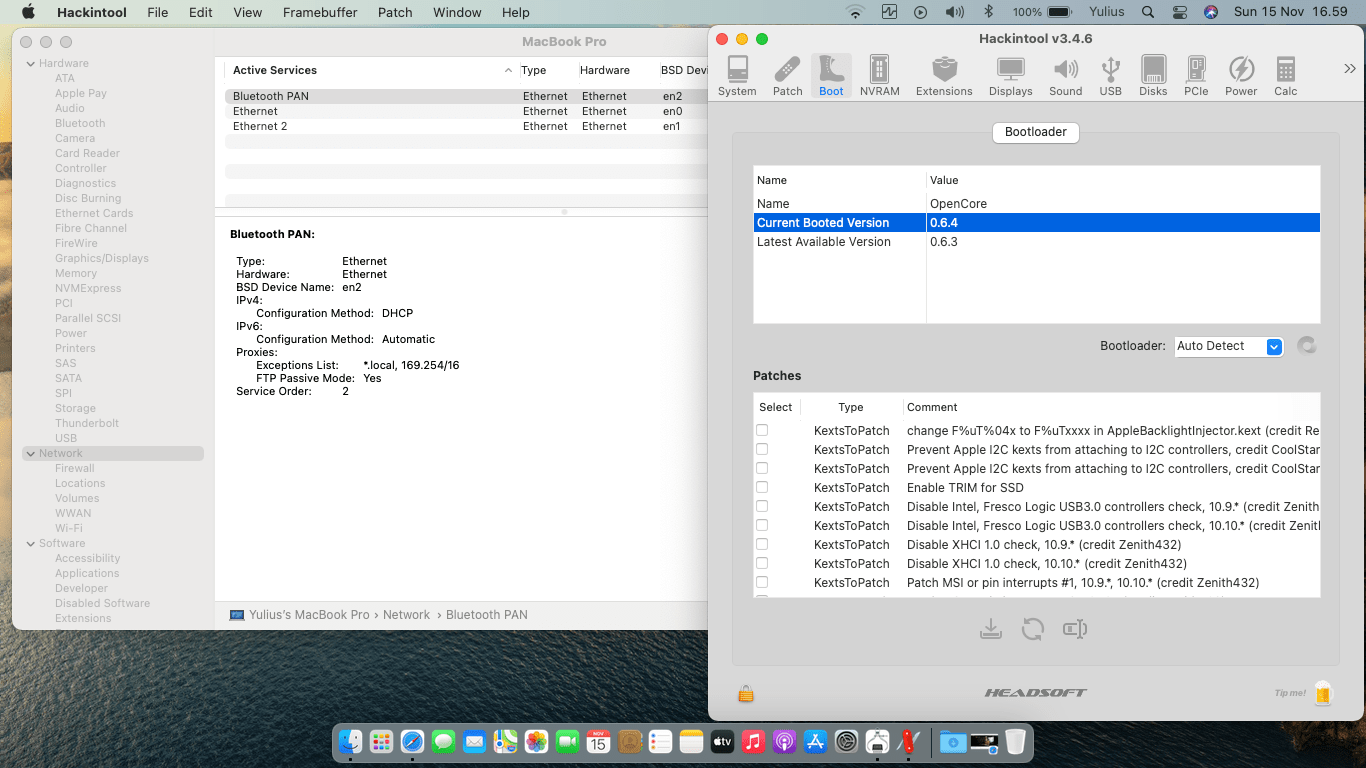The image size is (1366, 768).
Task: Collapse the Network section in sidebar
Action: [29, 454]
